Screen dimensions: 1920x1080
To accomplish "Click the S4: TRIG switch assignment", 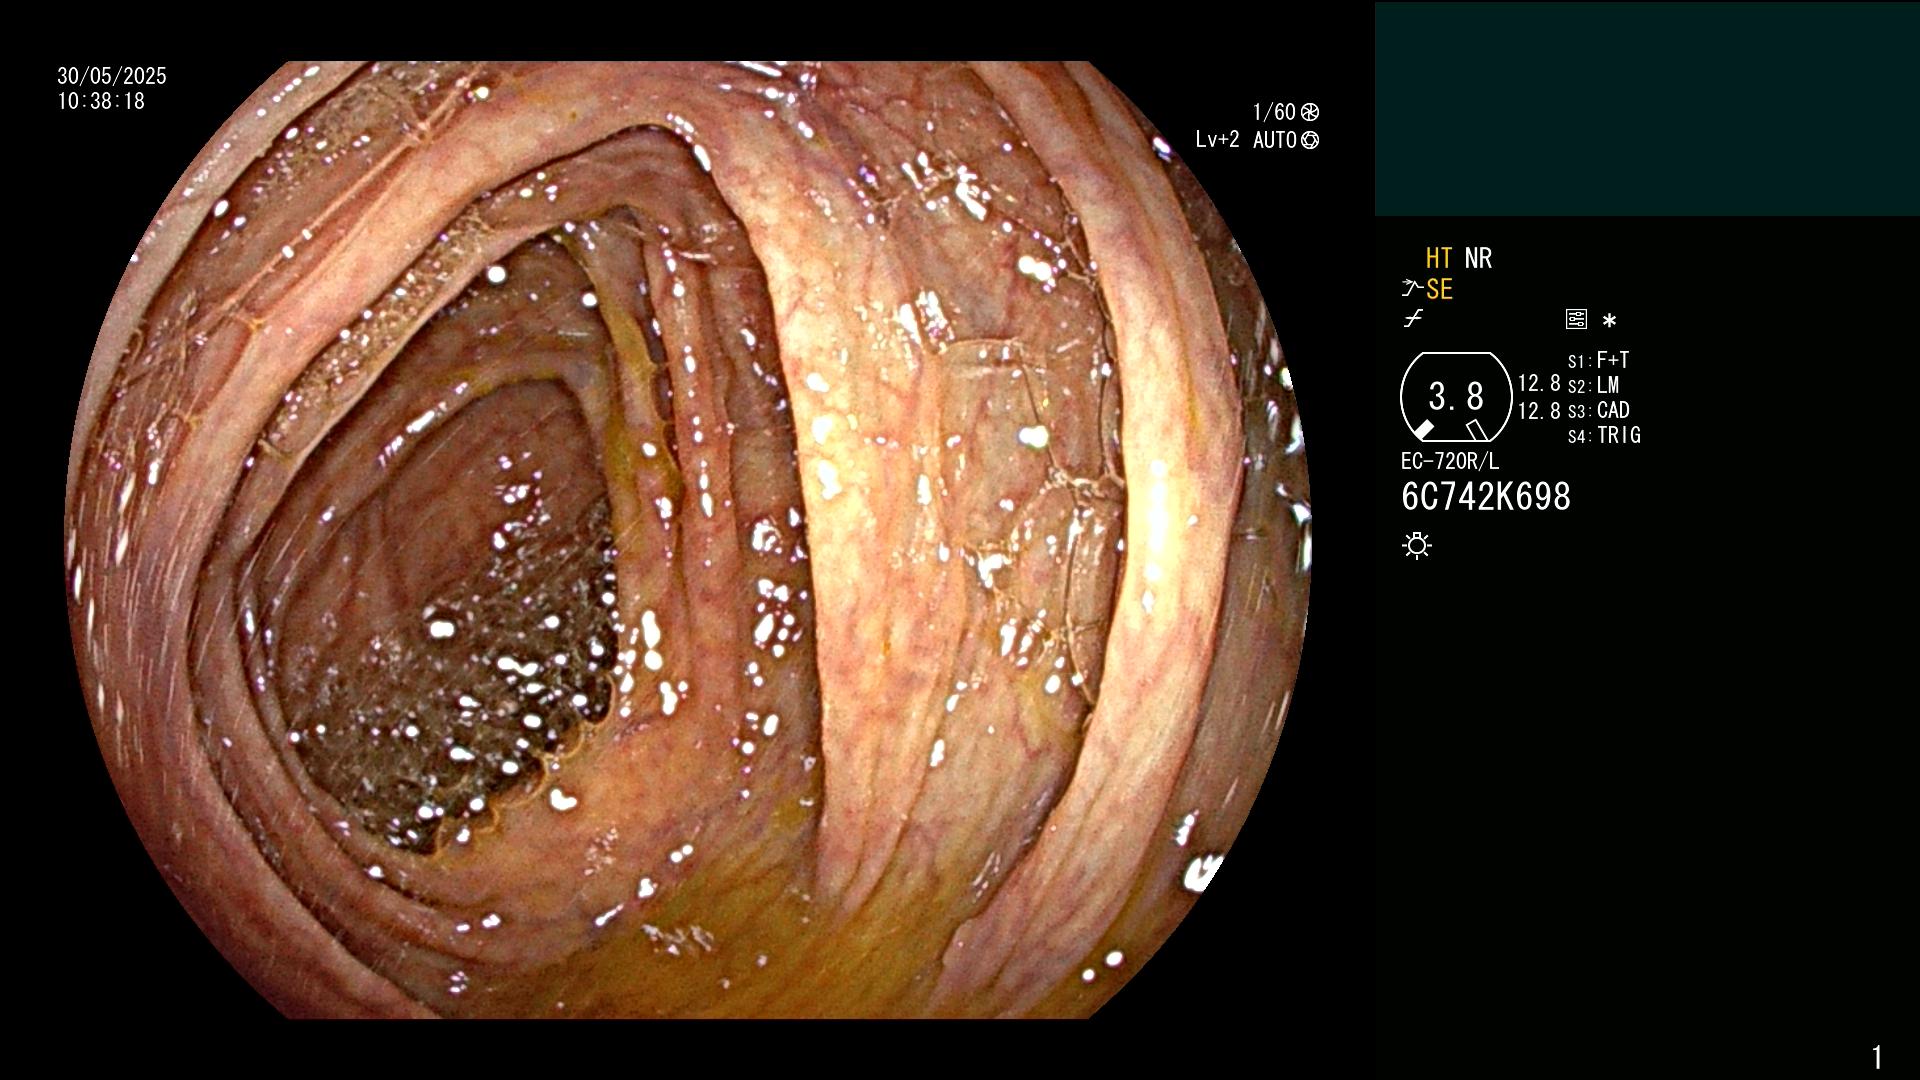I will pyautogui.click(x=1604, y=436).
